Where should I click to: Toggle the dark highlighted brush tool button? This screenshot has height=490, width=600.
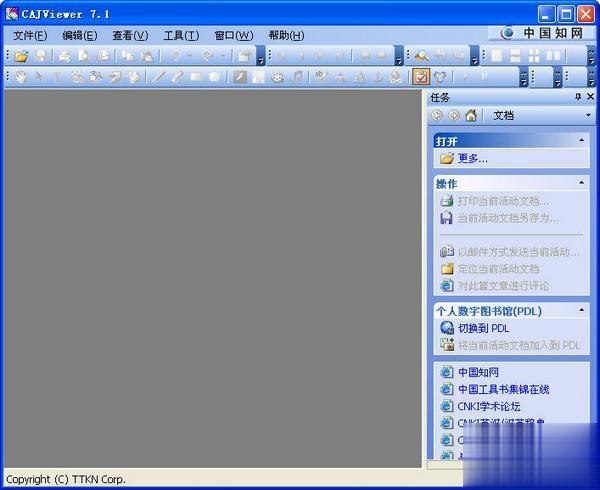240,77
